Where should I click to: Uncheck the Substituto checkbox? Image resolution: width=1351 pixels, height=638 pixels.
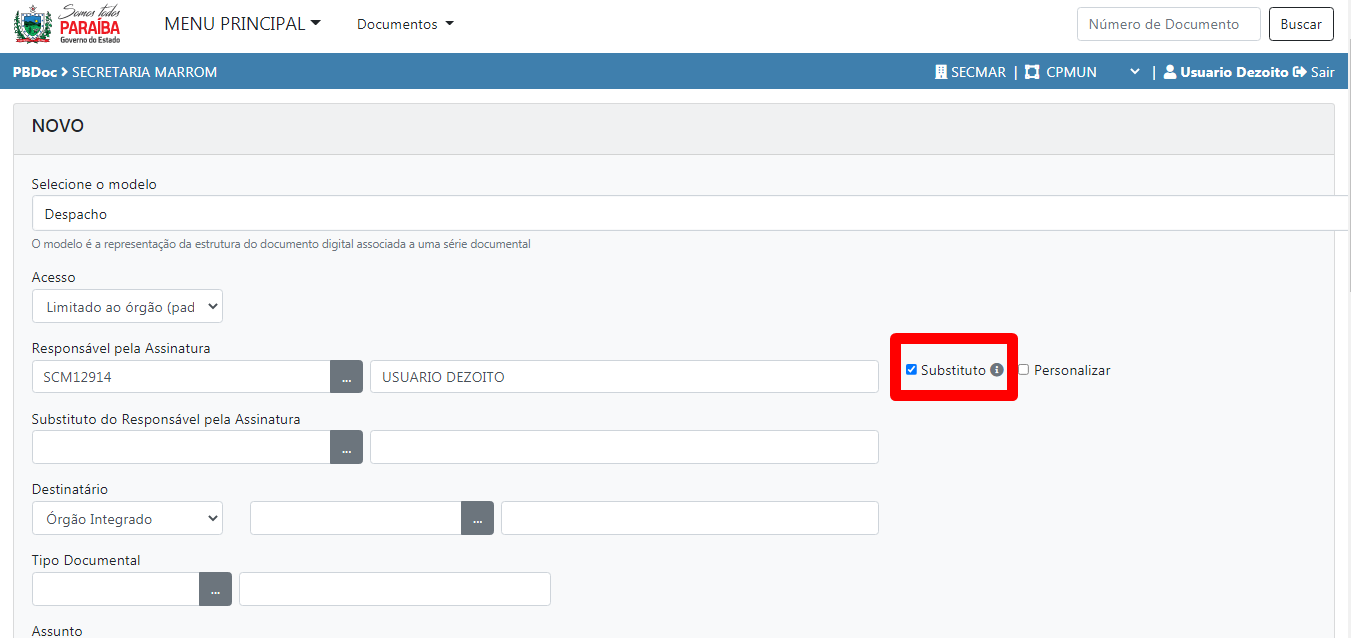[911, 370]
